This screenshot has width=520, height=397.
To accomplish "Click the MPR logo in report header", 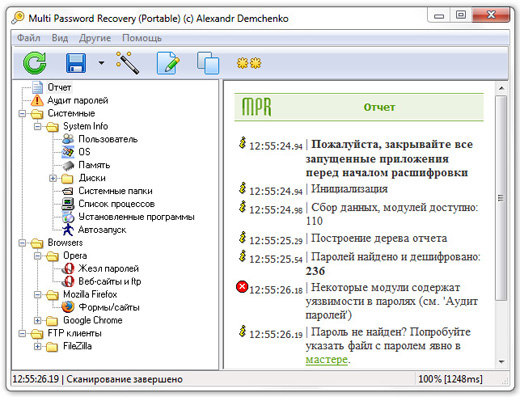I will coord(256,107).
